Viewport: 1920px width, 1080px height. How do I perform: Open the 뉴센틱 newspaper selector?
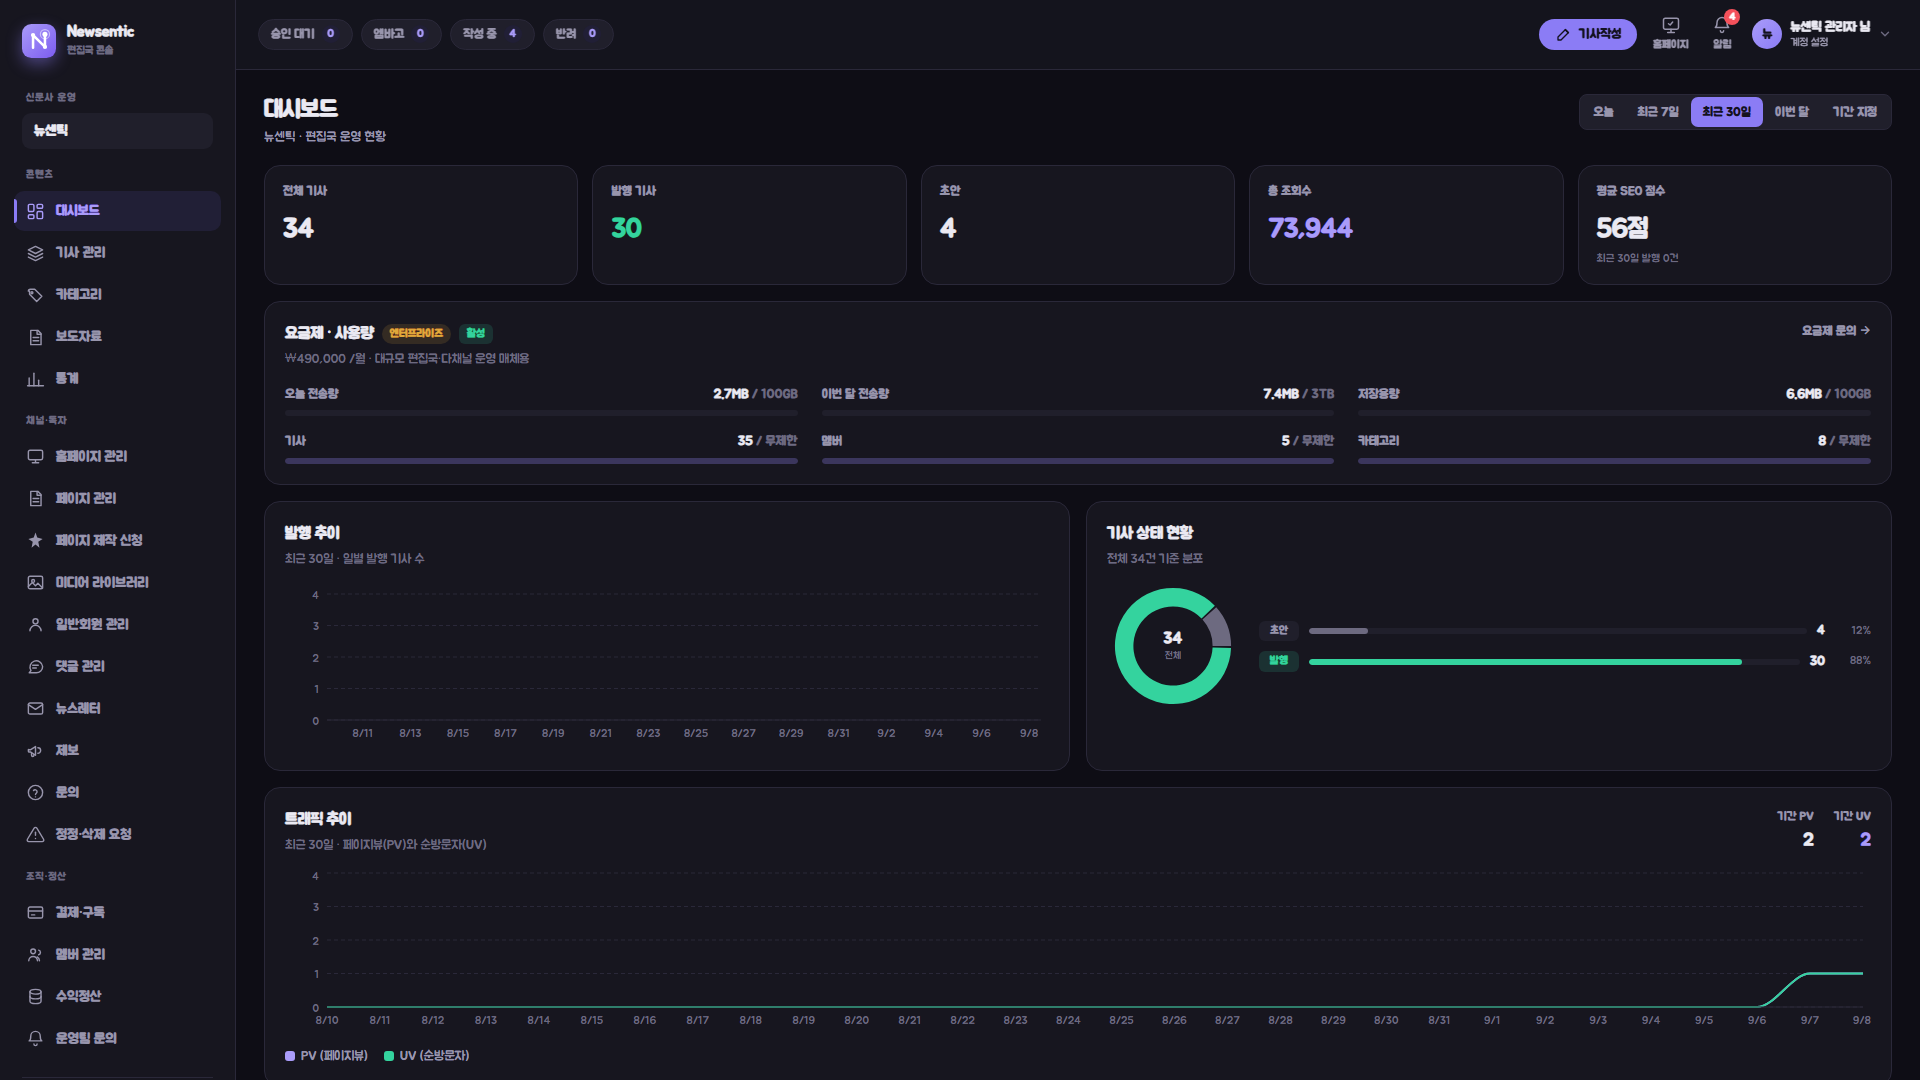117,131
